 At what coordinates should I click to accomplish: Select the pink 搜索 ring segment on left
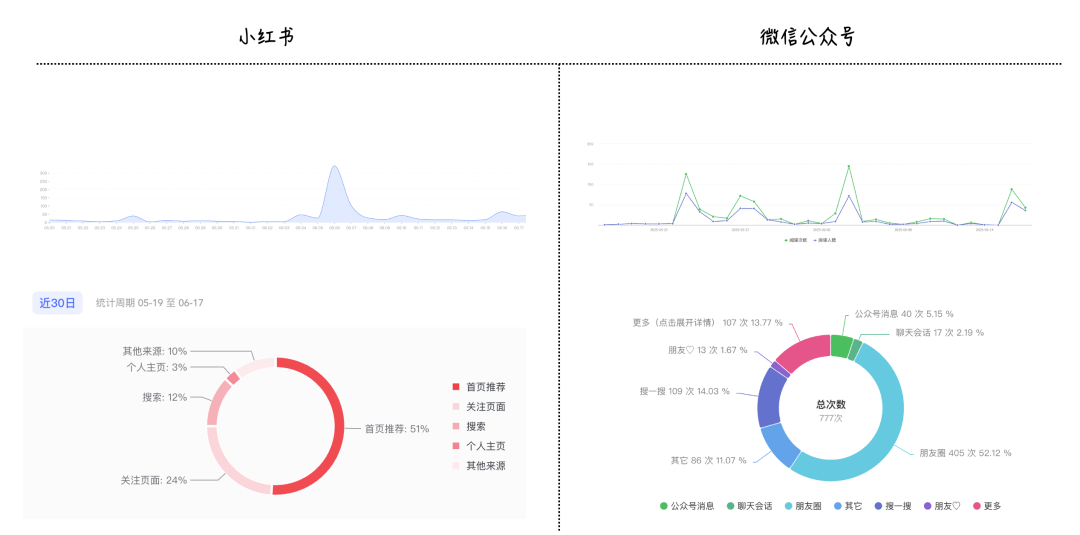(218, 403)
